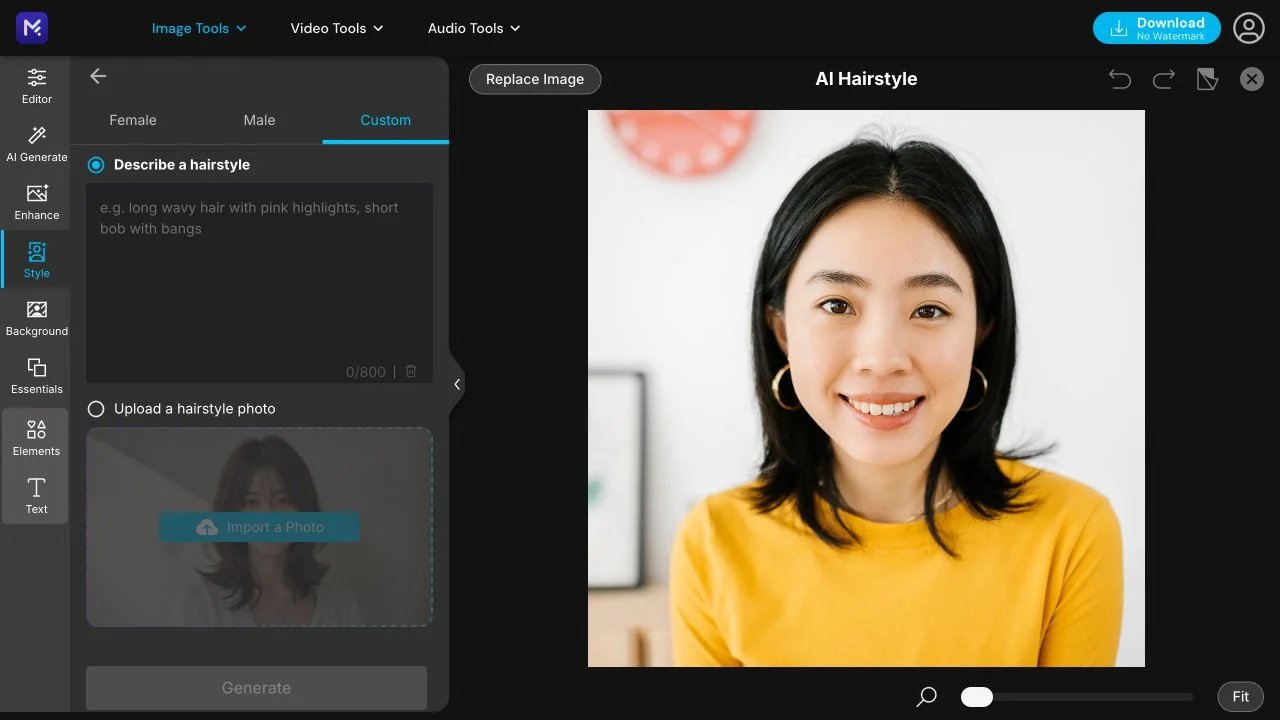Undo the last action

tap(1120, 79)
